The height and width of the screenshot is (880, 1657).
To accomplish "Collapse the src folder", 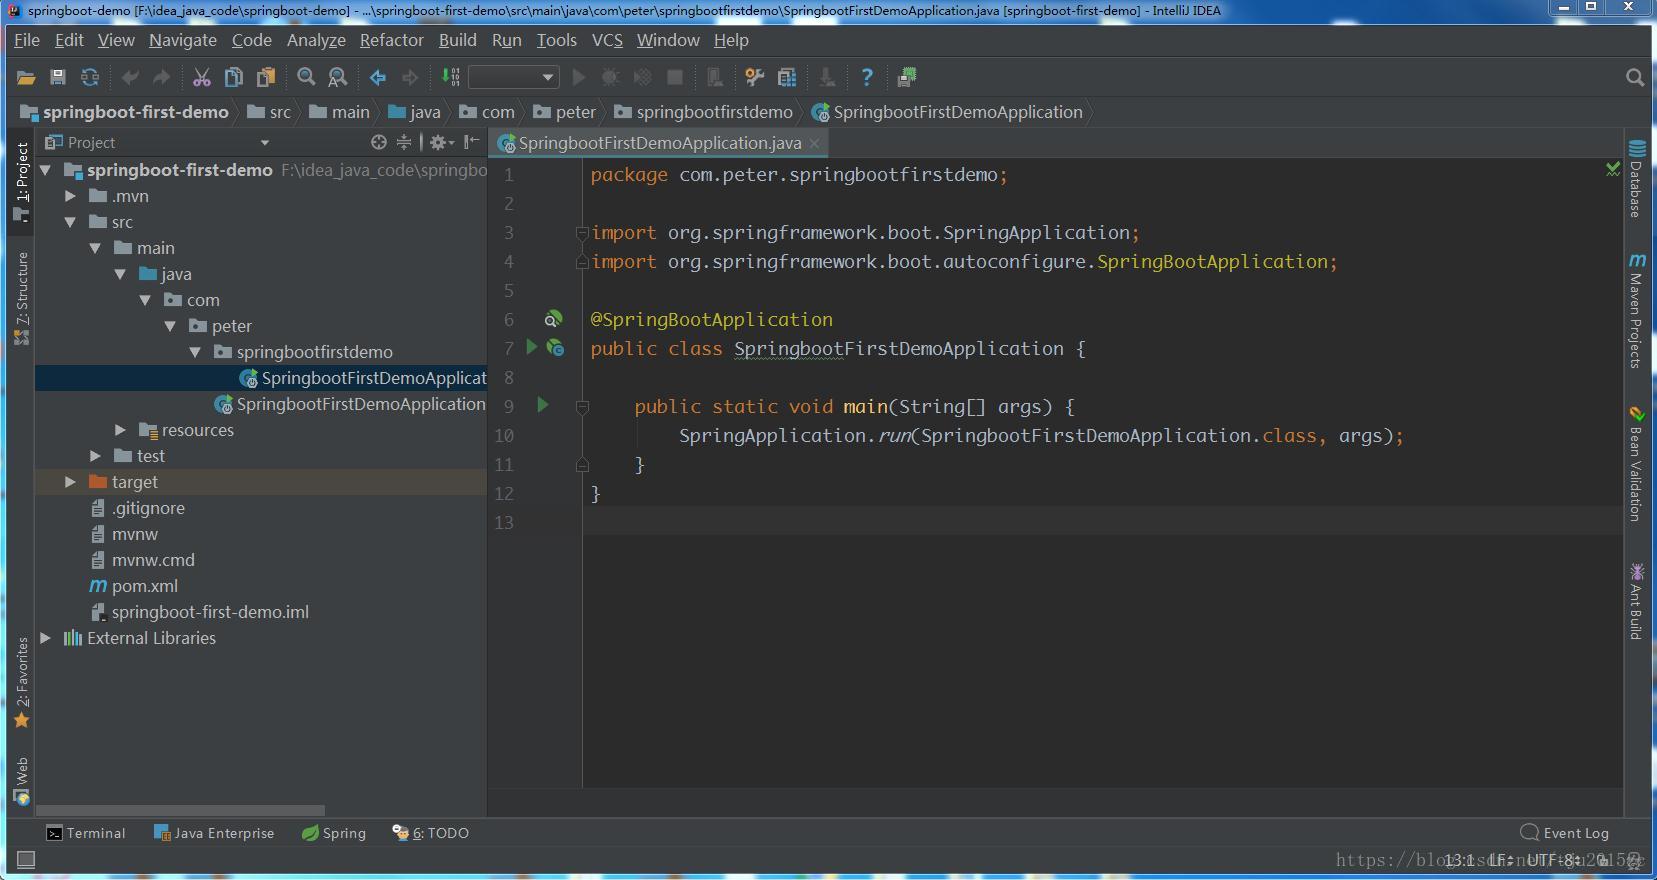I will pos(70,222).
